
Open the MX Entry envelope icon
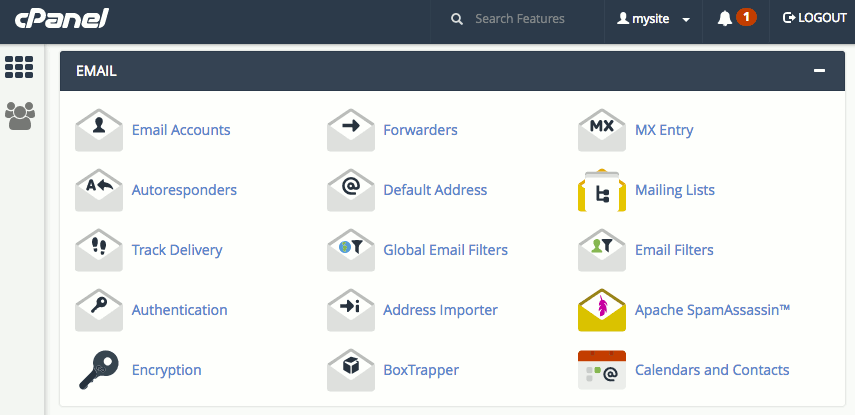[602, 130]
